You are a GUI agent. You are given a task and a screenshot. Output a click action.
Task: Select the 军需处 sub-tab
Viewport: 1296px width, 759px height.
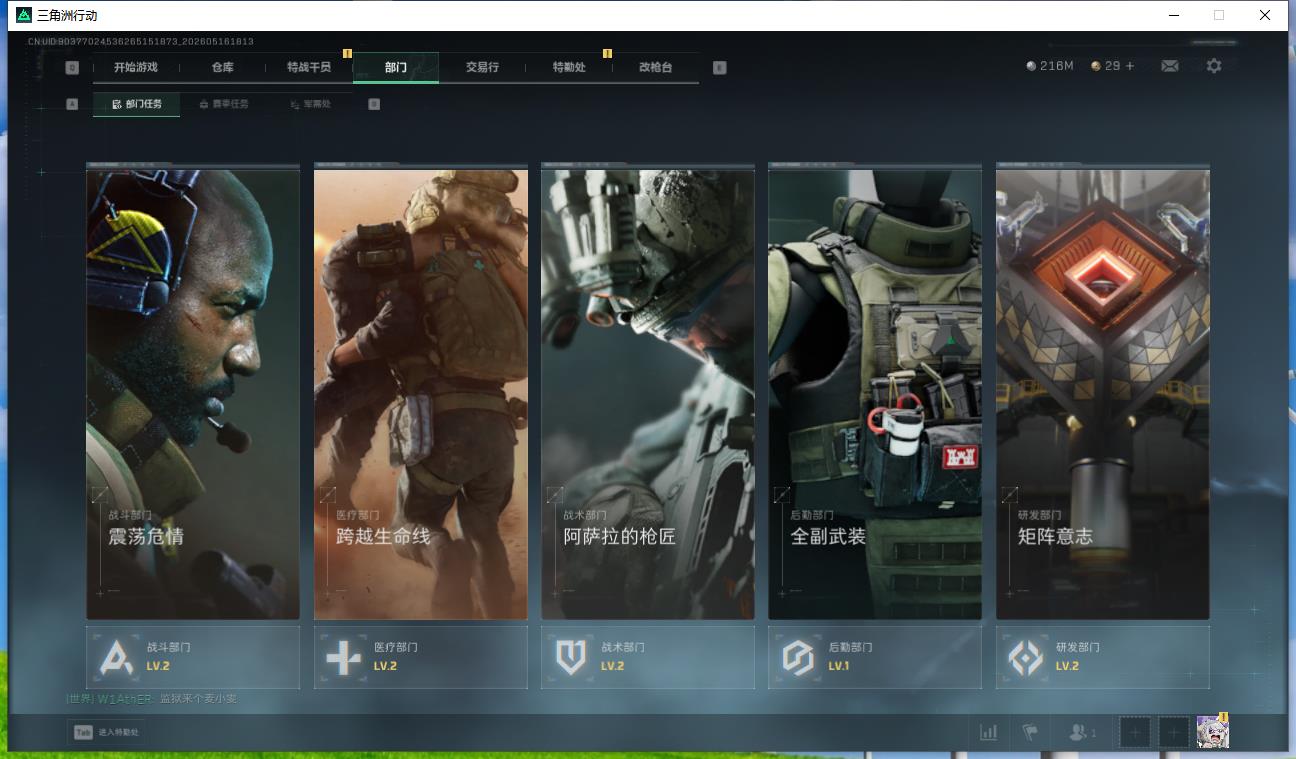click(311, 104)
